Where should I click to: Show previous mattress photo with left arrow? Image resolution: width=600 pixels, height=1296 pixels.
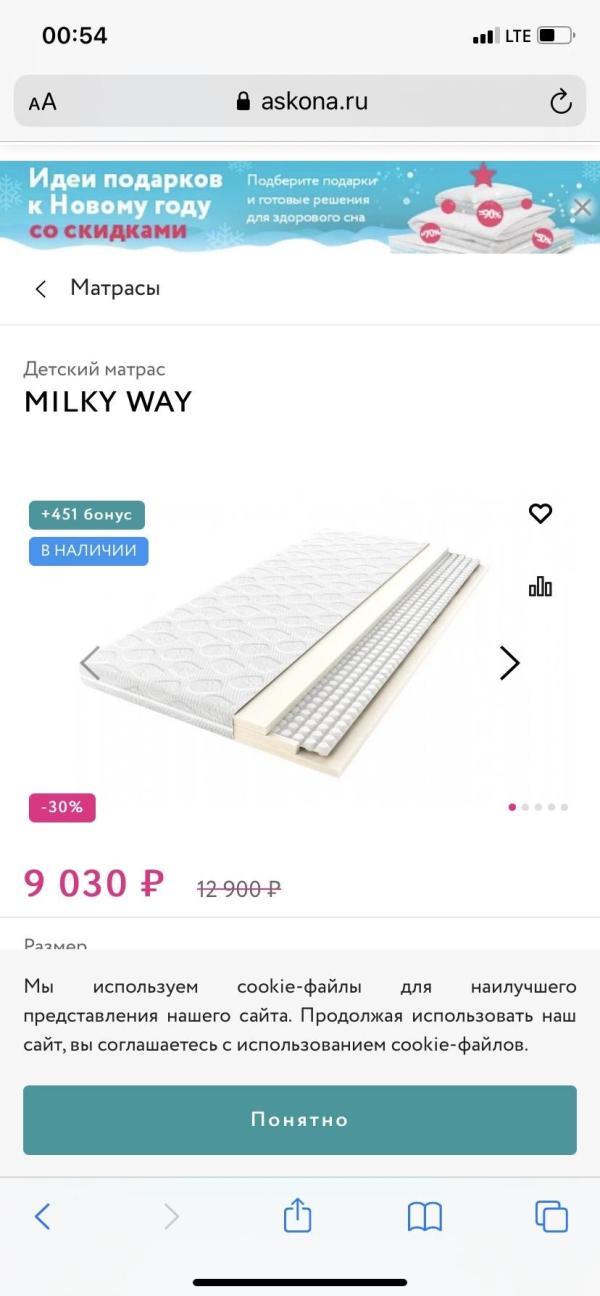click(x=90, y=663)
